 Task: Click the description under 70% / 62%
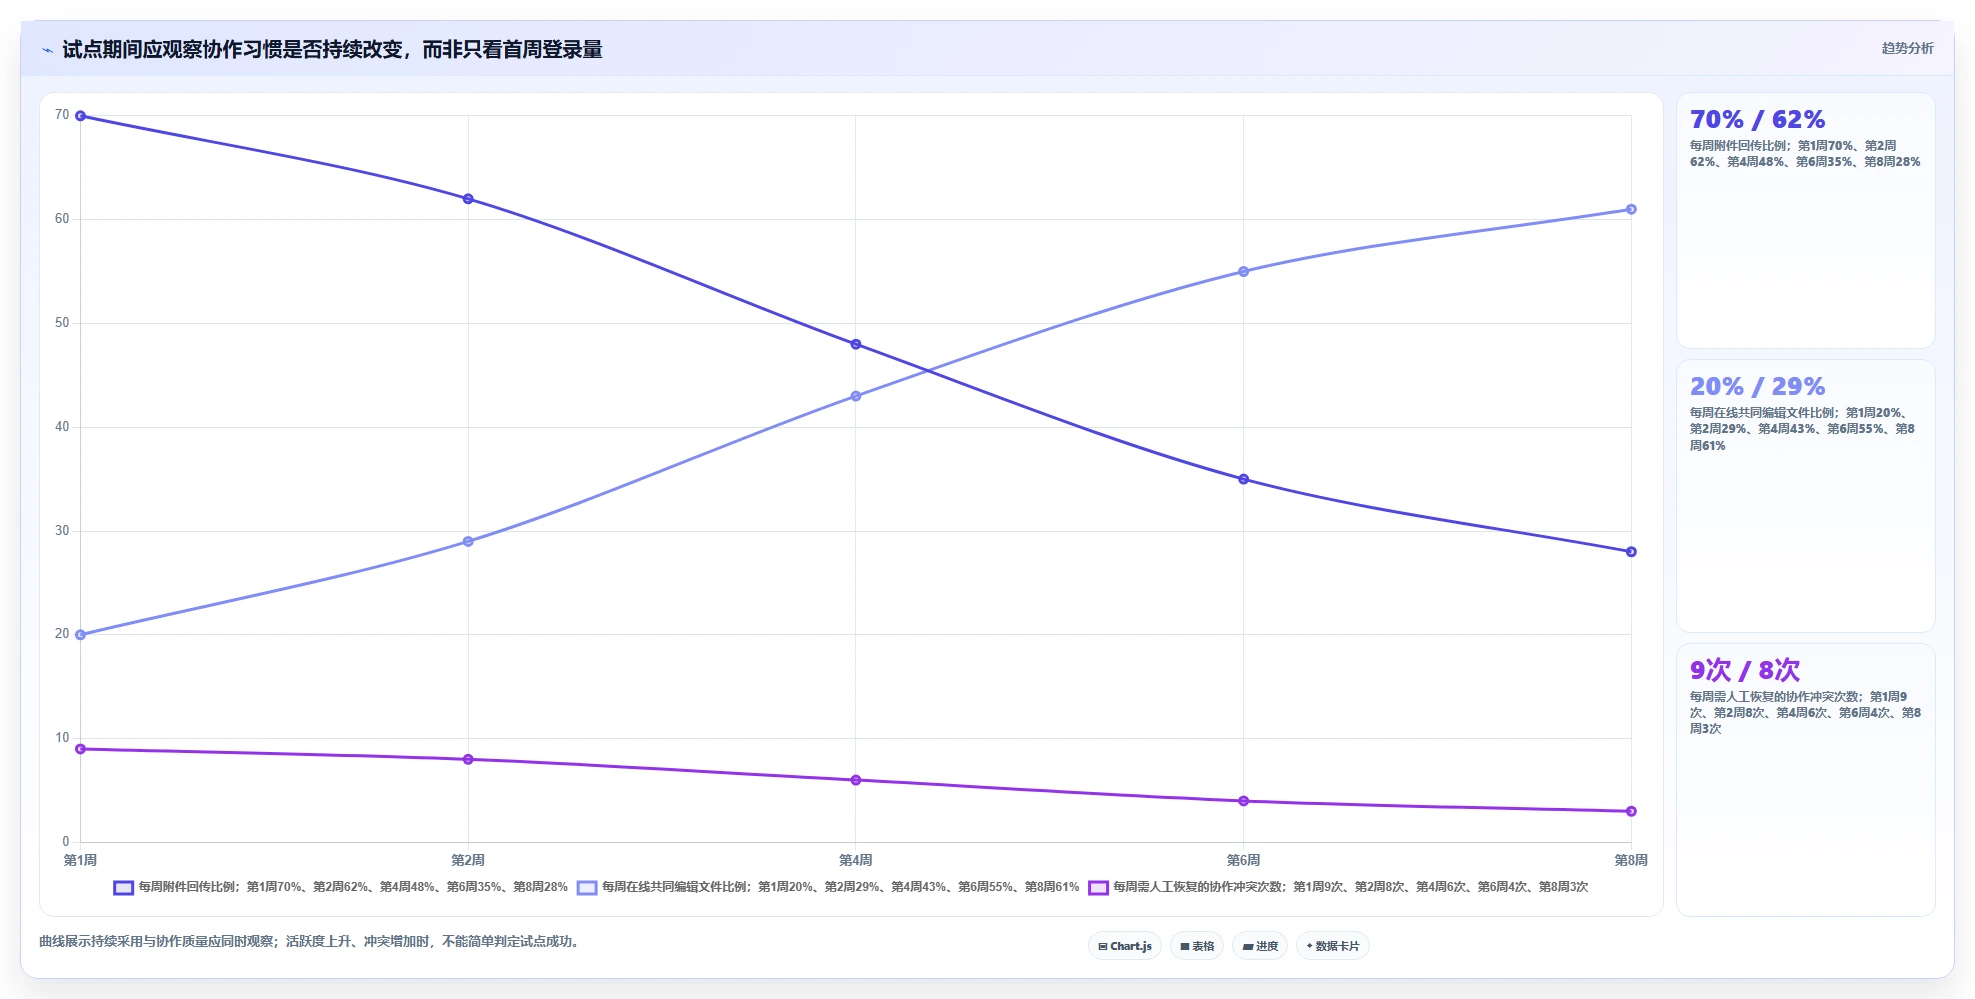click(1805, 154)
